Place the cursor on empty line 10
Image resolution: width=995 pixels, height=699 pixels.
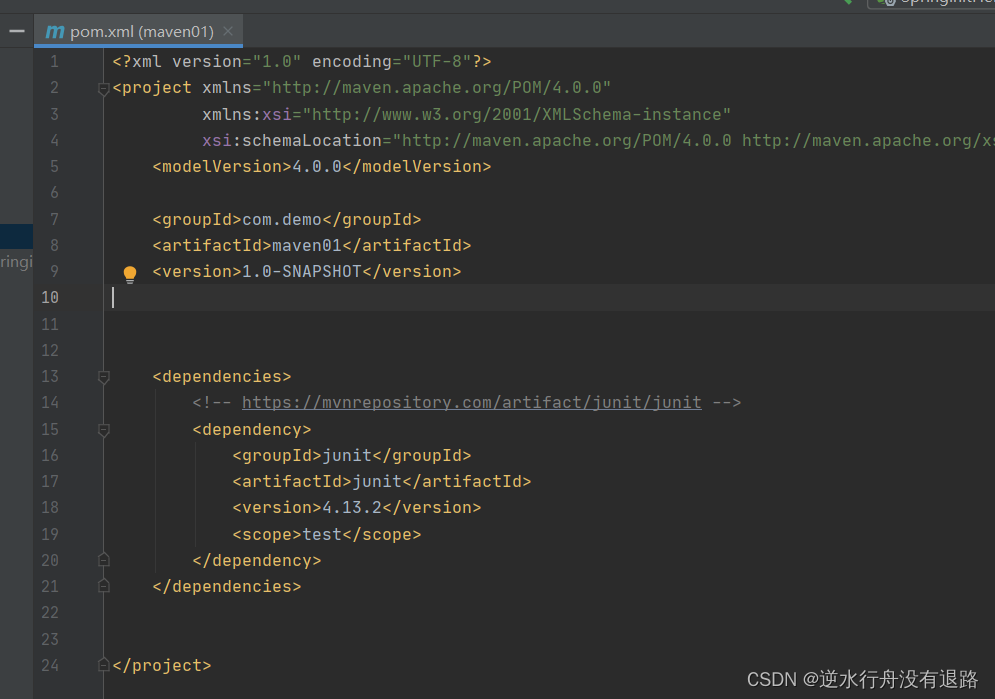(x=549, y=297)
